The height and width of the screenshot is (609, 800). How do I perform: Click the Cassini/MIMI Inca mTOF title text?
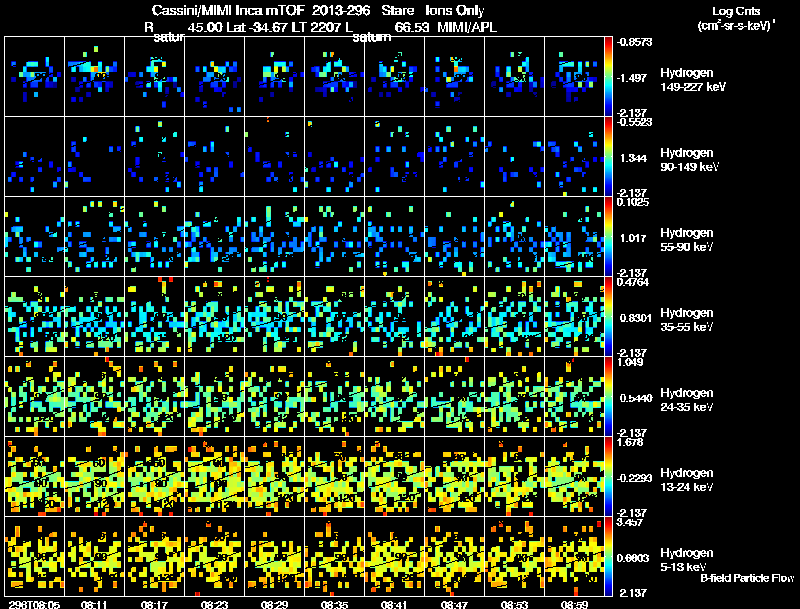(228, 11)
